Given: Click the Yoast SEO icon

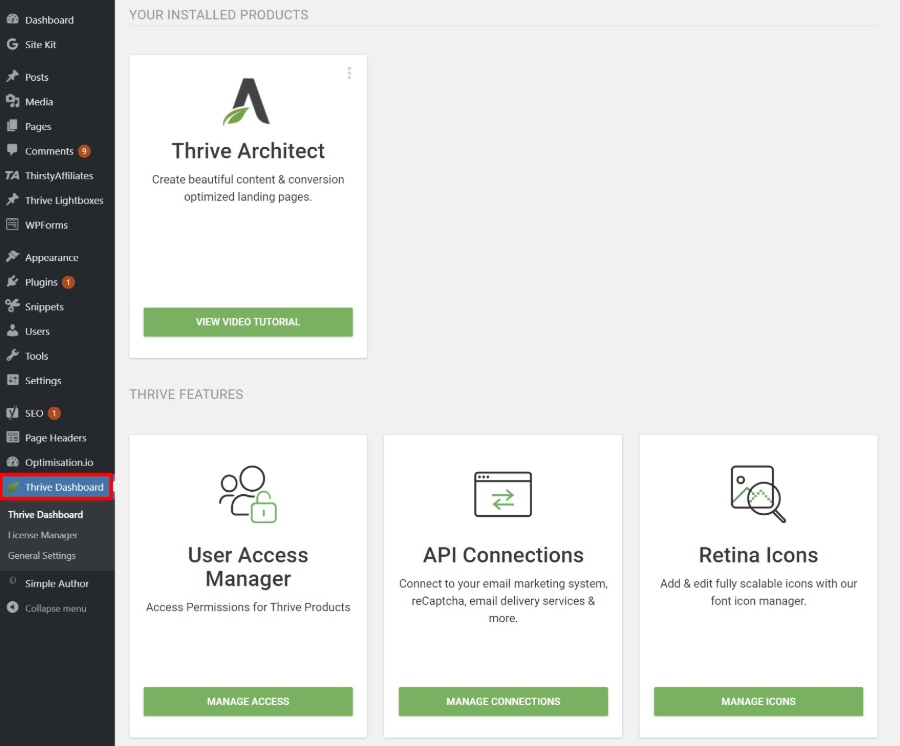Looking at the screenshot, I should 13,413.
